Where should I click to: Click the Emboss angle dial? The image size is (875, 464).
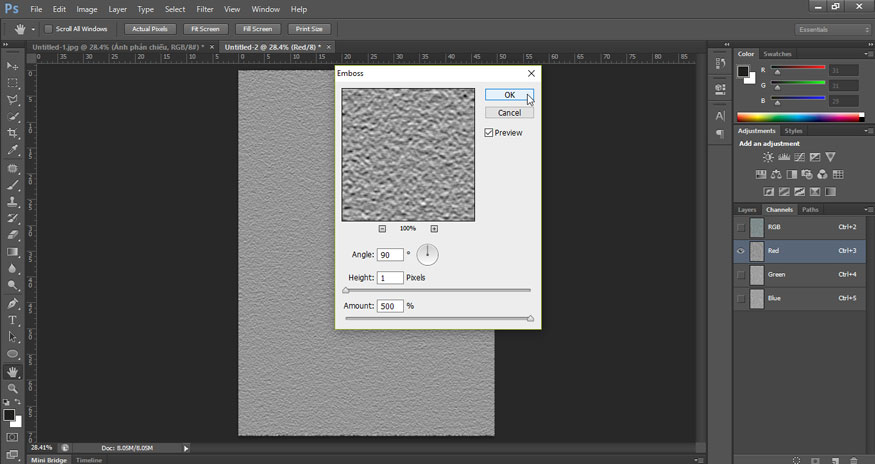(x=427, y=255)
